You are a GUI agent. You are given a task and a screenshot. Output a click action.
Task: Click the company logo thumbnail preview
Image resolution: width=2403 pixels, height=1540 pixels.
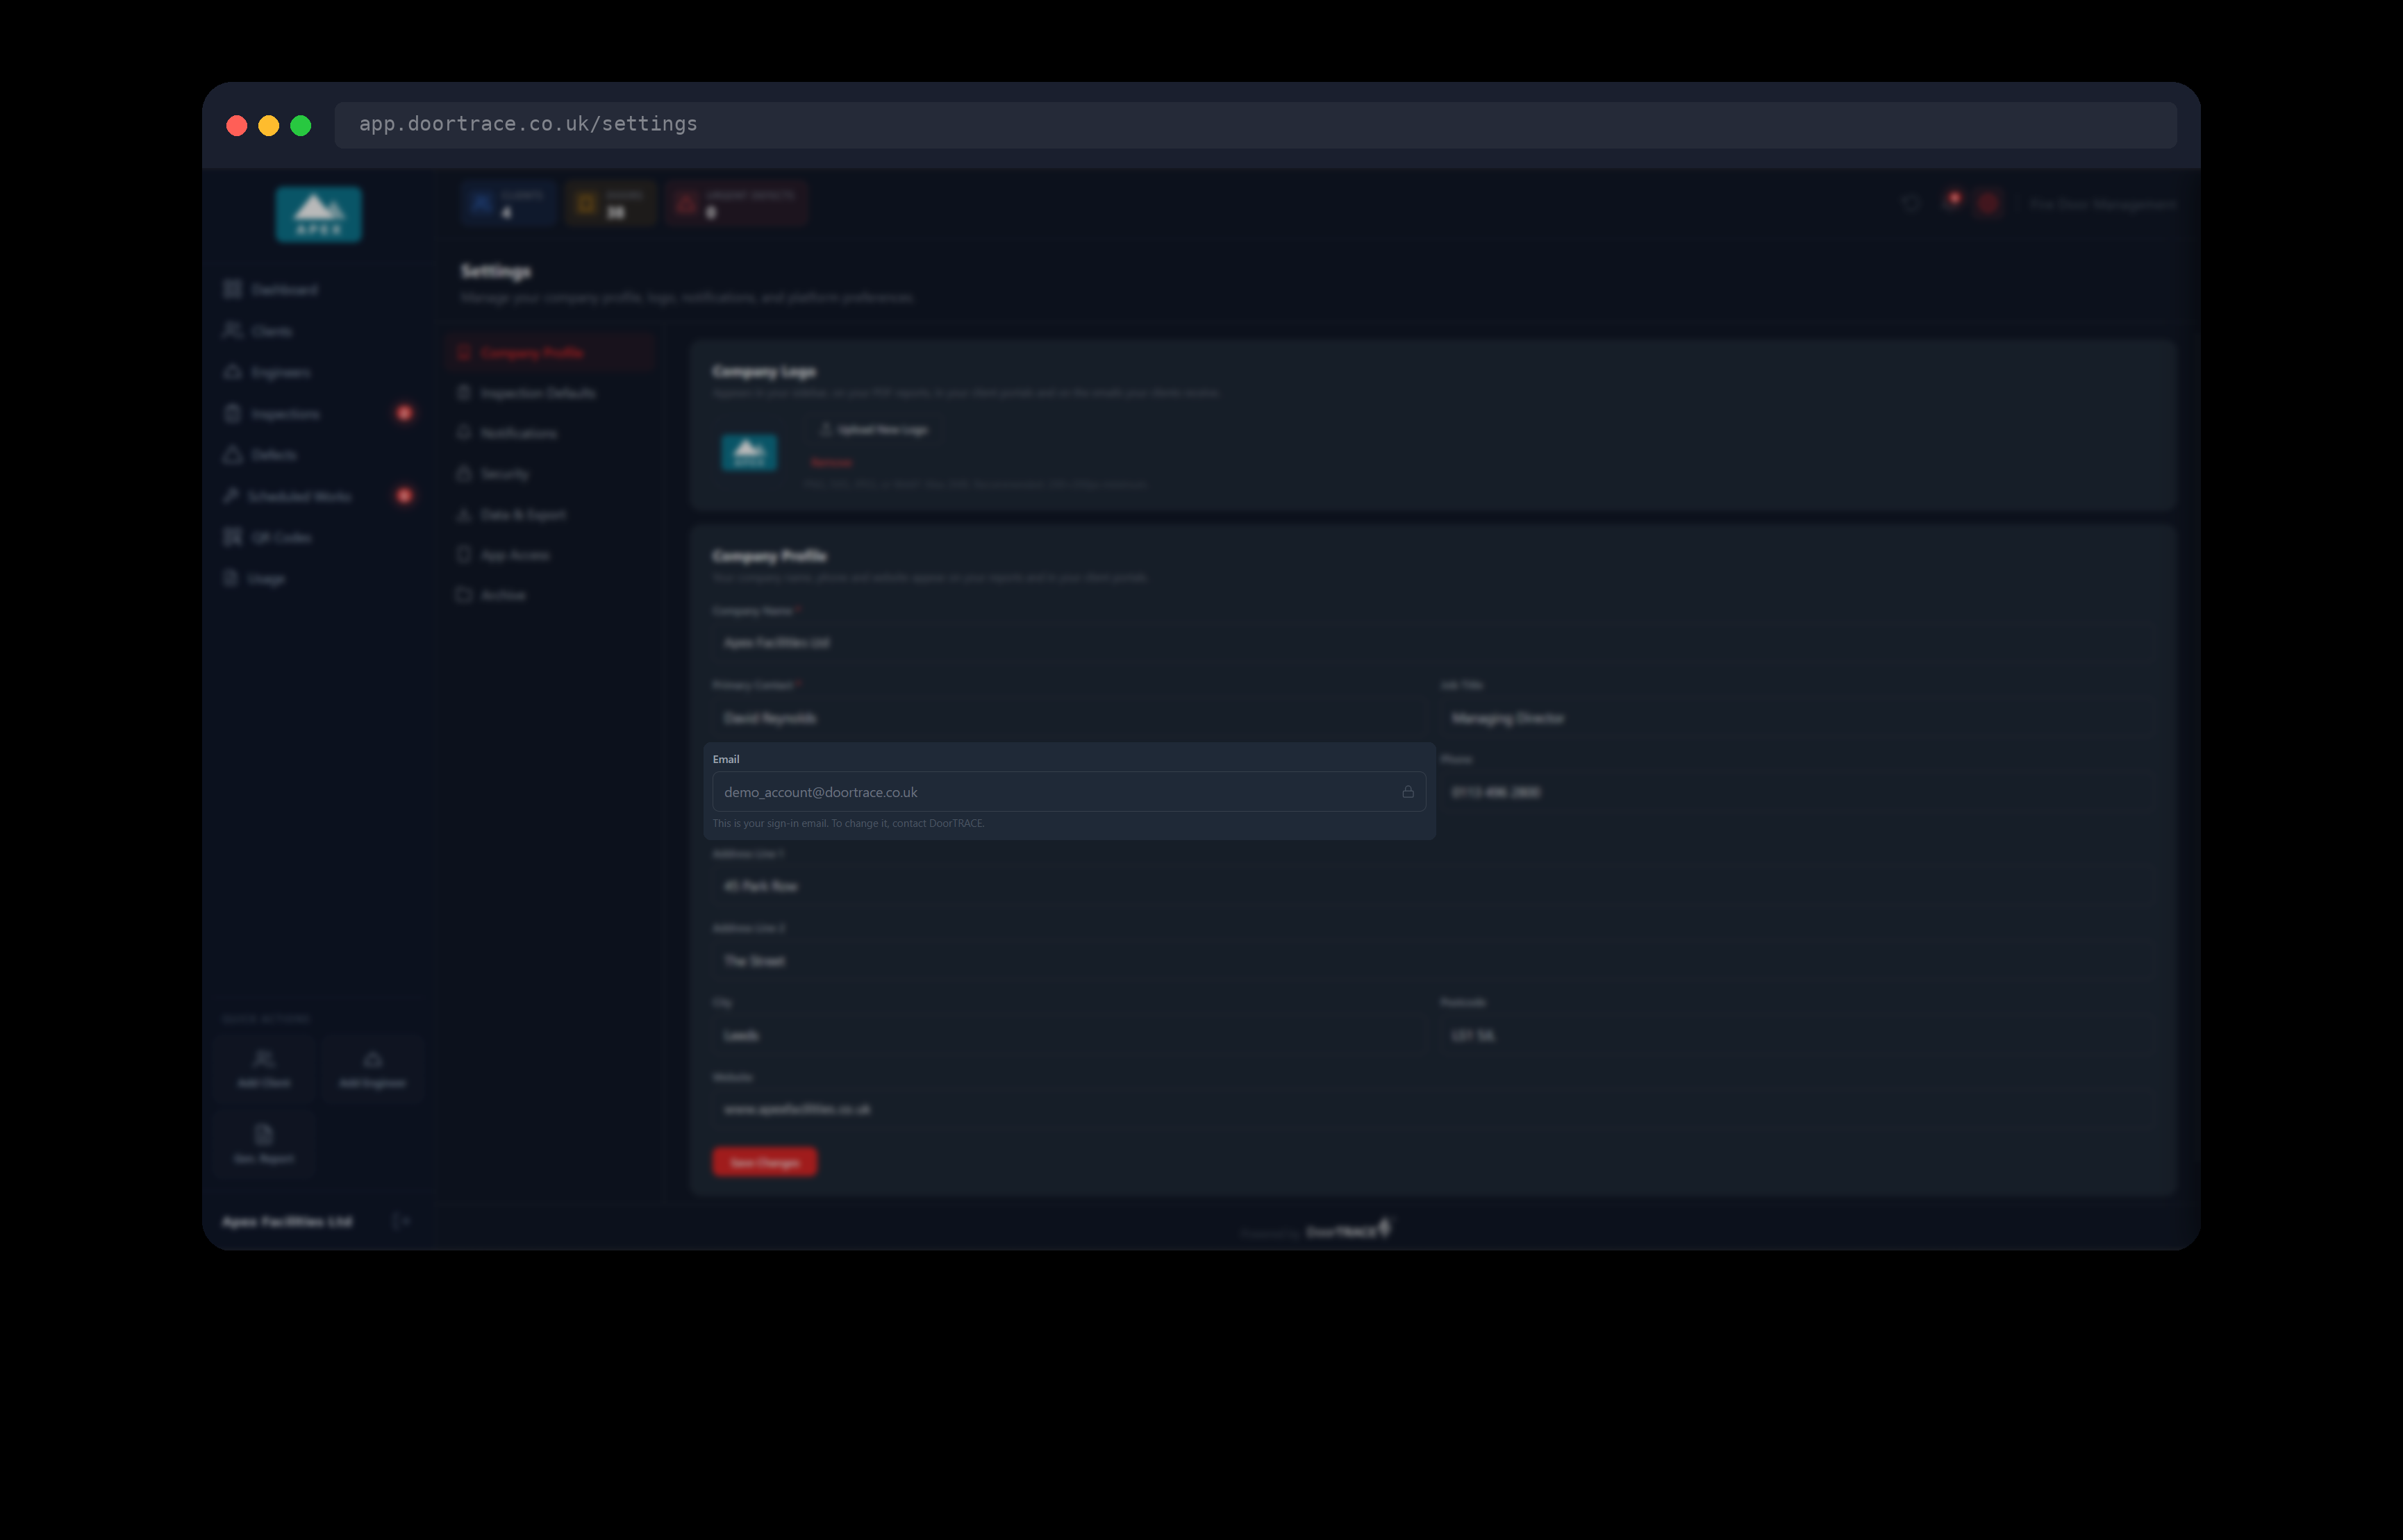tap(749, 453)
